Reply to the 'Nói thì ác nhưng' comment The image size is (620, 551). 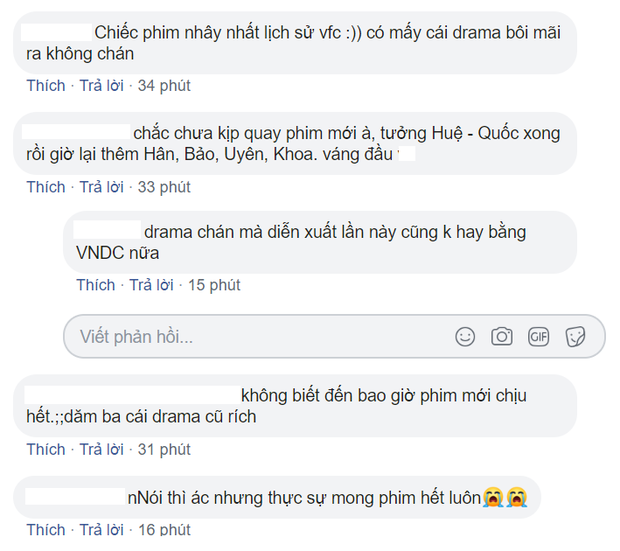tap(103, 529)
